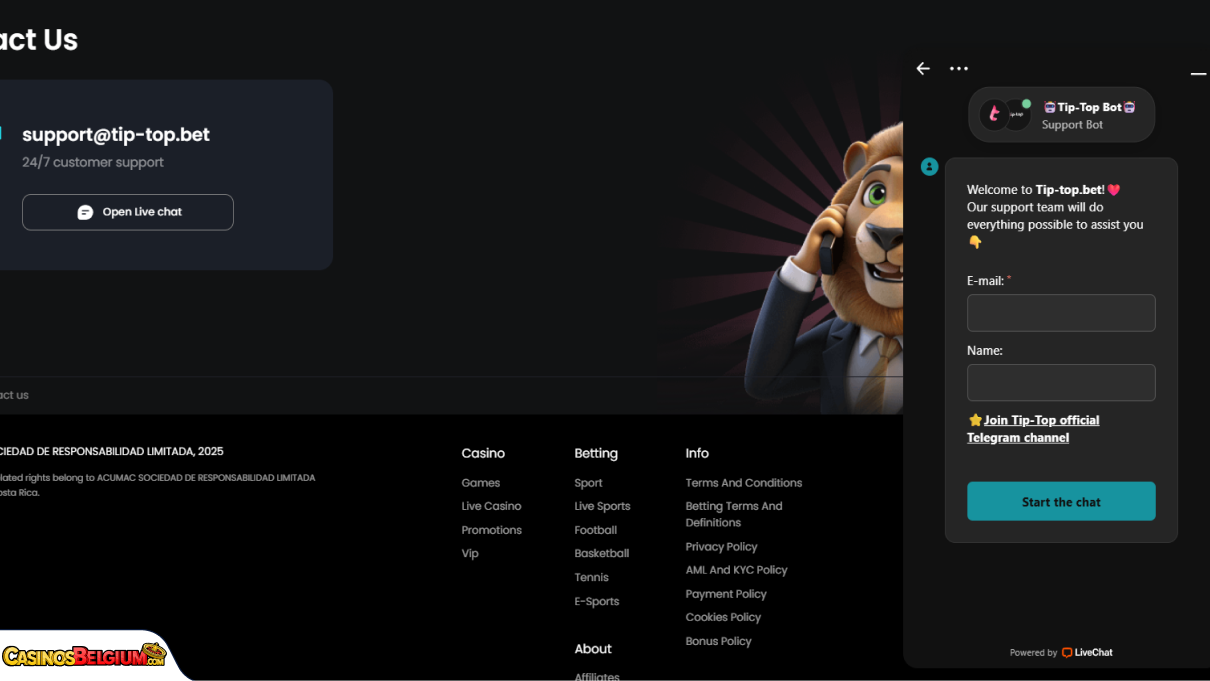
Task: Click the chat bubble icon in Open Live chat
Action: [85, 212]
